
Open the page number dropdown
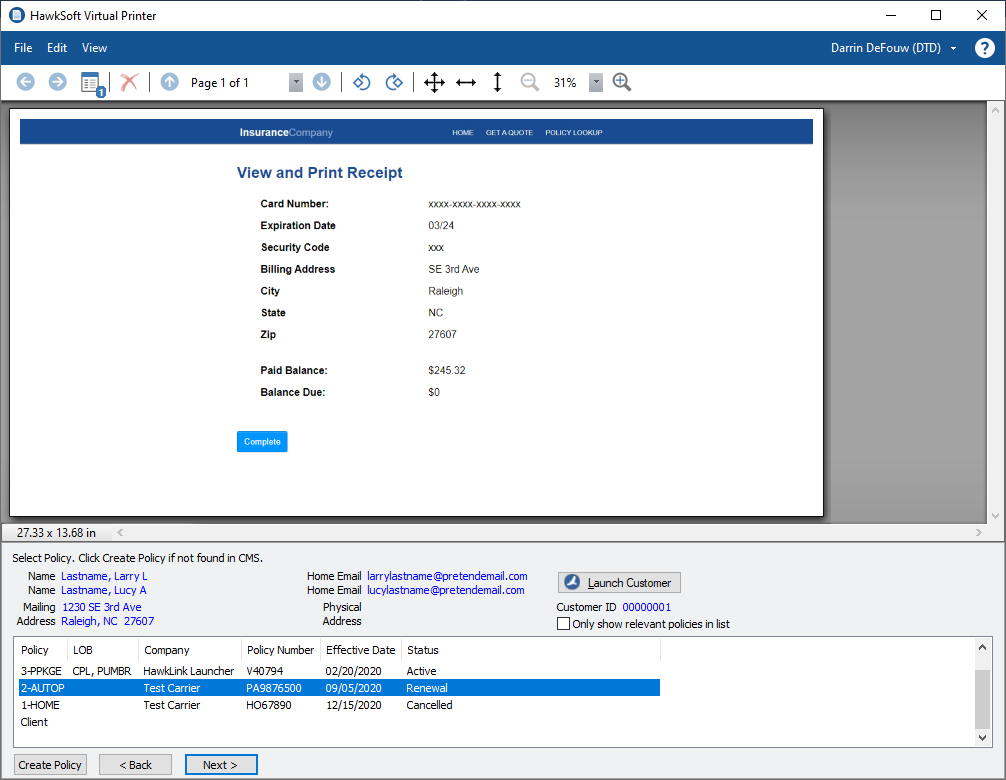(295, 82)
